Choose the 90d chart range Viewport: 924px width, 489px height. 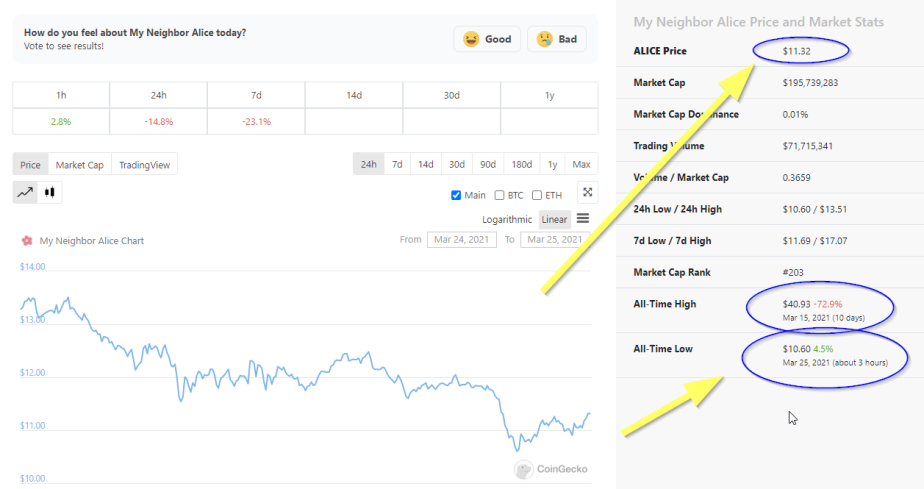(488, 164)
